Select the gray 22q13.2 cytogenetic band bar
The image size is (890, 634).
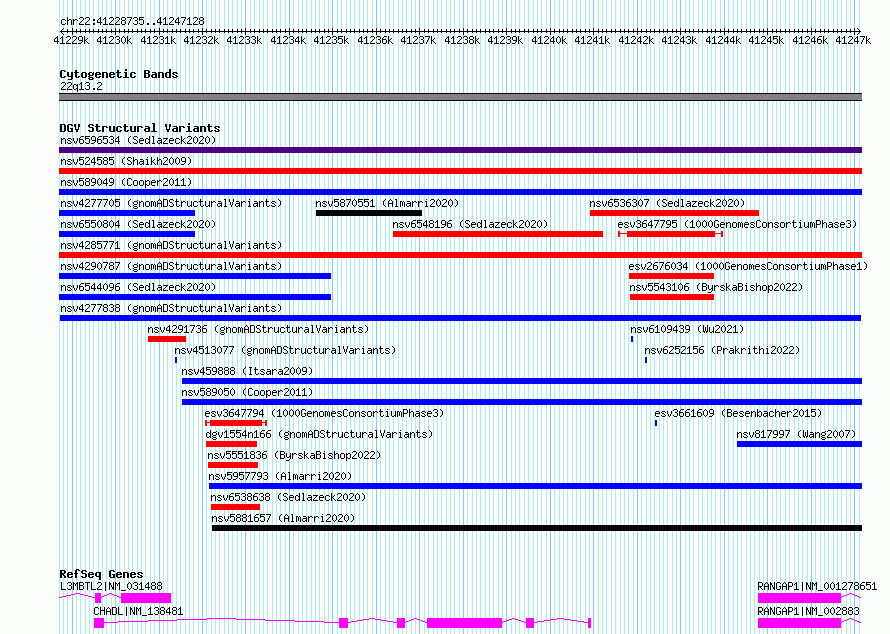(x=460, y=97)
